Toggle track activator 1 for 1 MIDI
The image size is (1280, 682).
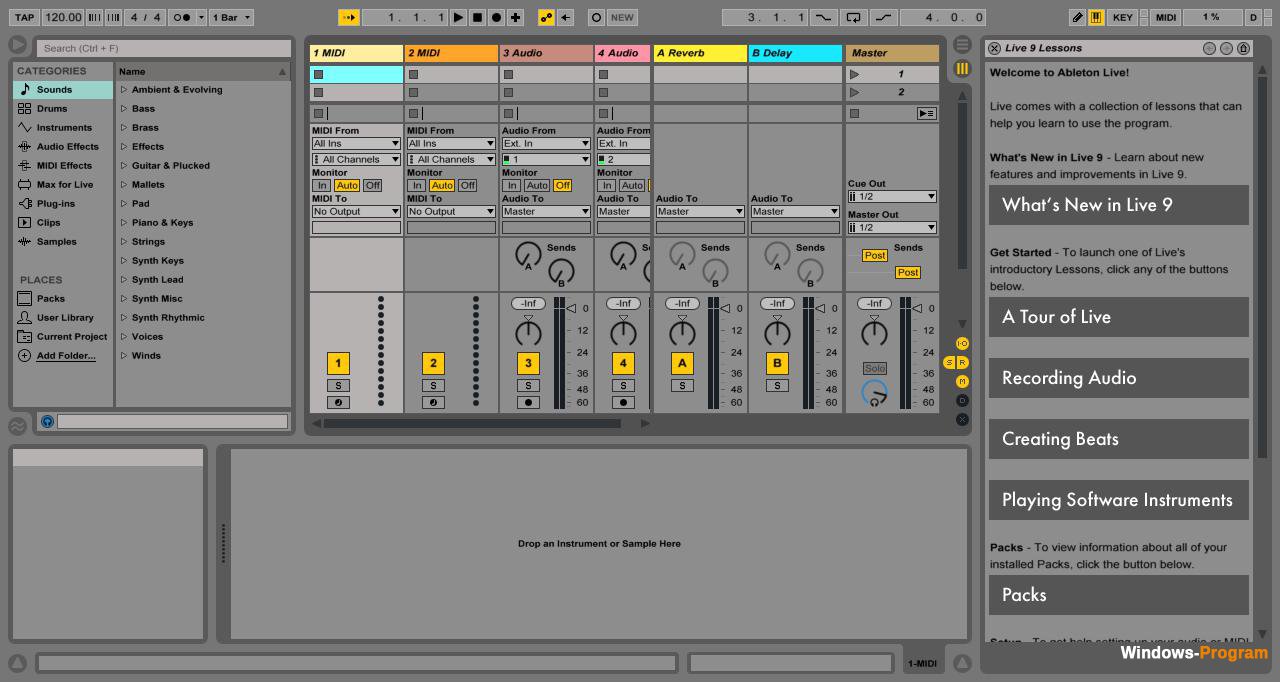pyautogui.click(x=338, y=363)
